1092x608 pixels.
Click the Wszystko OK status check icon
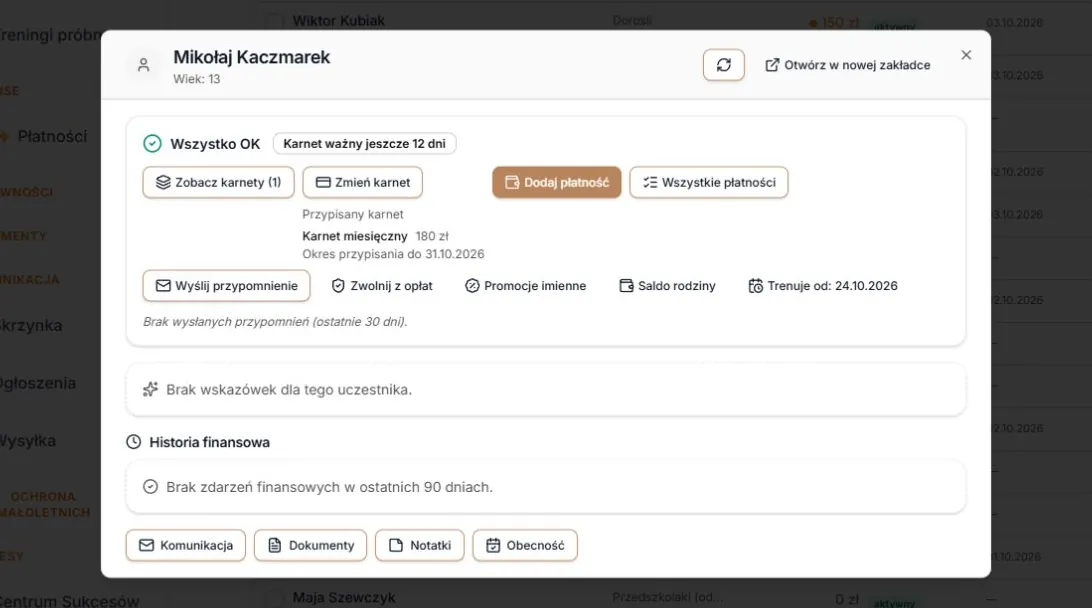[x=152, y=143]
